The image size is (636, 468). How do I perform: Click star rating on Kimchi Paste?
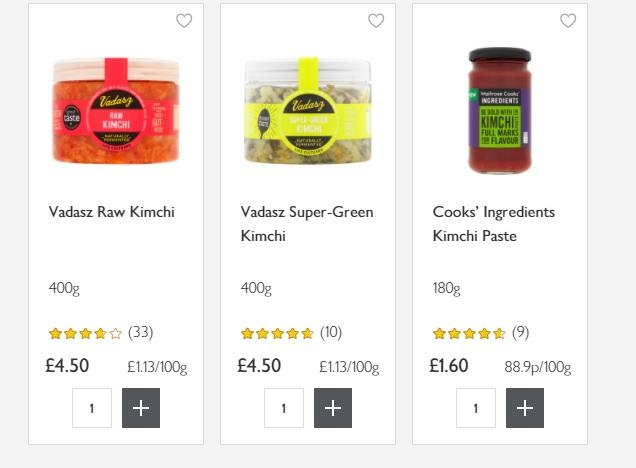coord(469,333)
